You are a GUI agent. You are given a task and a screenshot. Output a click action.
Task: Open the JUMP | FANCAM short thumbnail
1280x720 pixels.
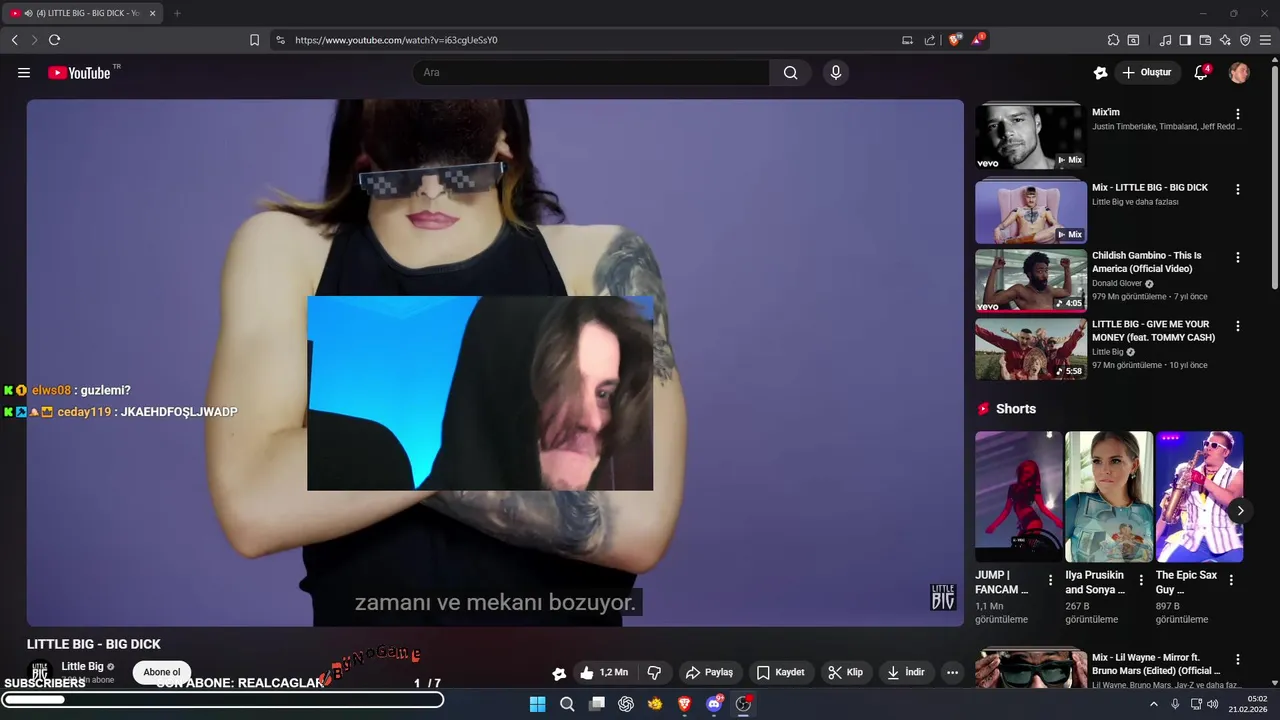[1019, 497]
